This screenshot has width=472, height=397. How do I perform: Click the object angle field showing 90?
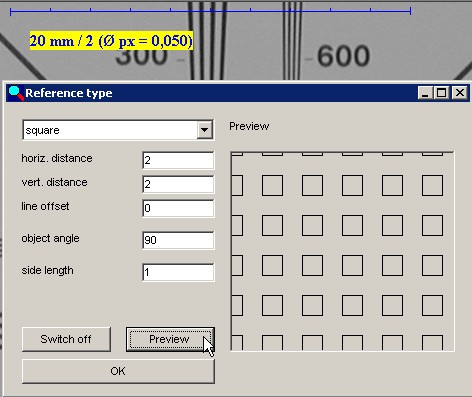coord(178,240)
